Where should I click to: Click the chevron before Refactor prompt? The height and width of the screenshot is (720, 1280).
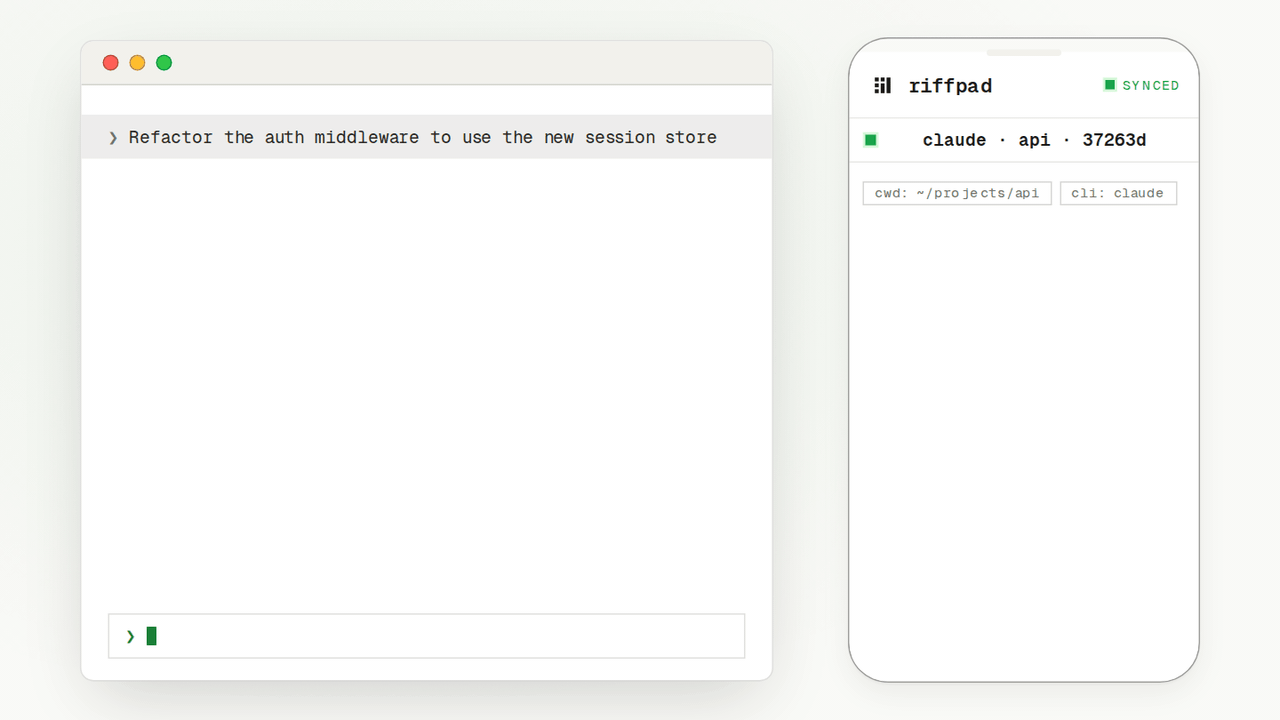point(113,138)
